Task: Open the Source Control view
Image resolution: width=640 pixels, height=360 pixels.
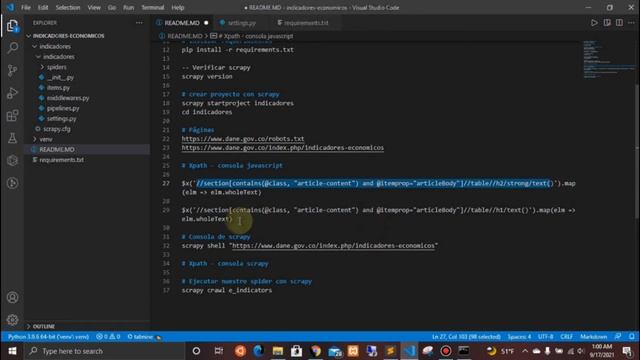Action: tap(12, 71)
